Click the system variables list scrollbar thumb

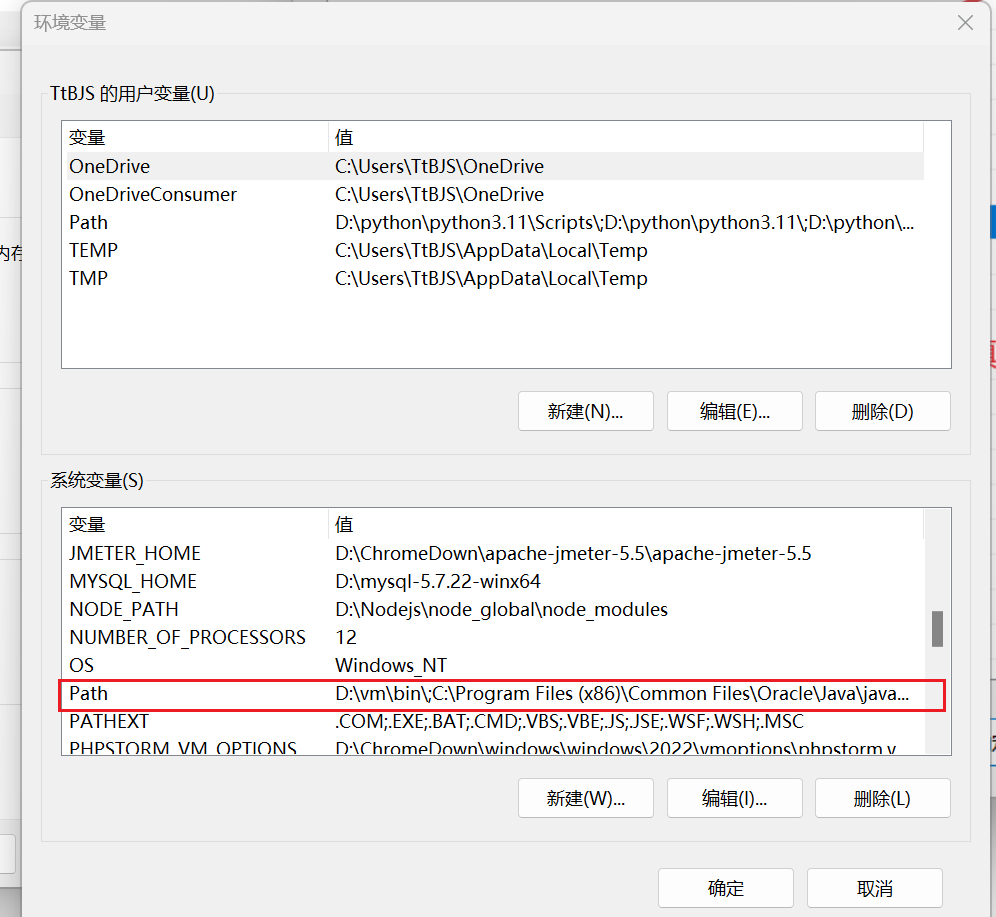click(x=937, y=629)
